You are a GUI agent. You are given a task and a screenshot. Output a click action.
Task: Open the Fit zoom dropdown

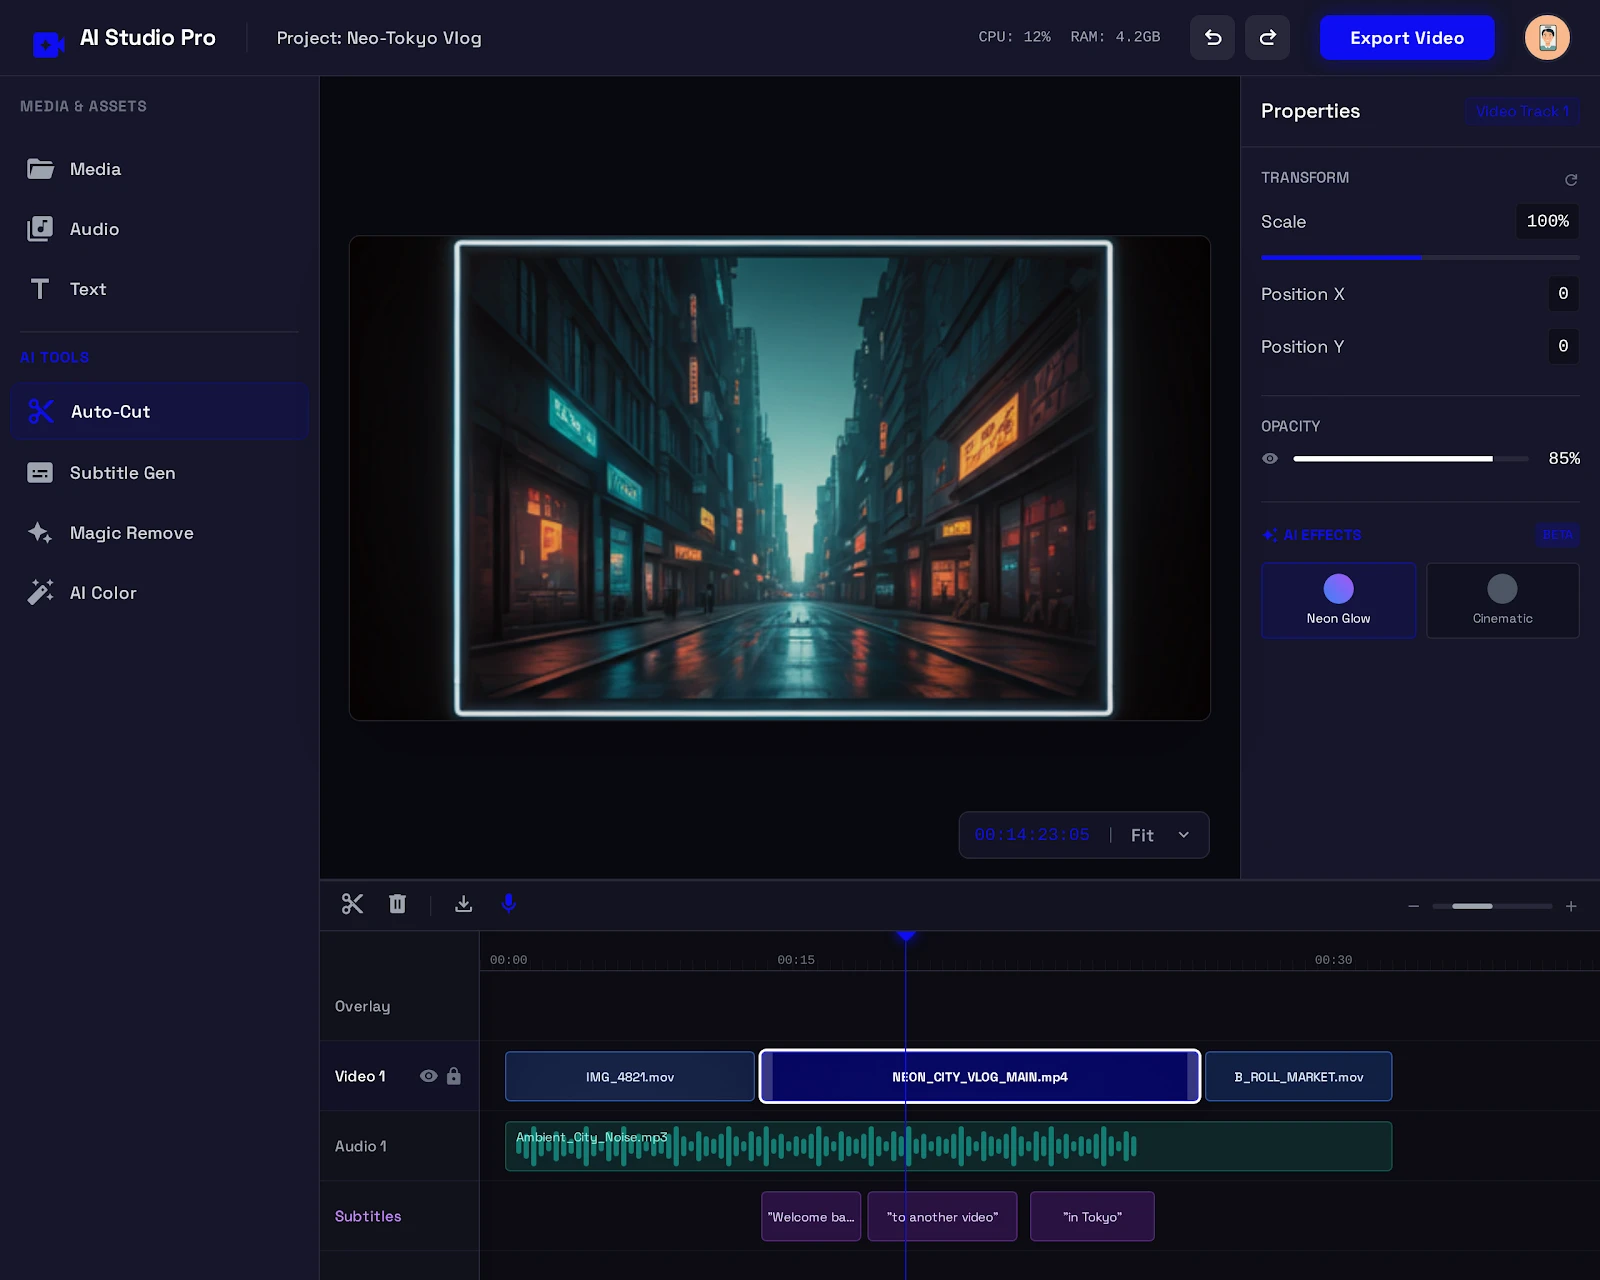point(1160,835)
